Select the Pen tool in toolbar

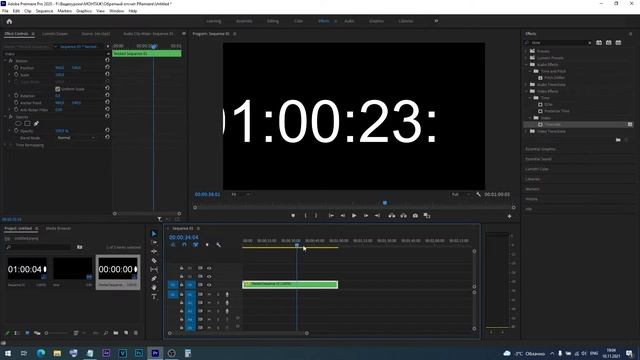coord(154,278)
